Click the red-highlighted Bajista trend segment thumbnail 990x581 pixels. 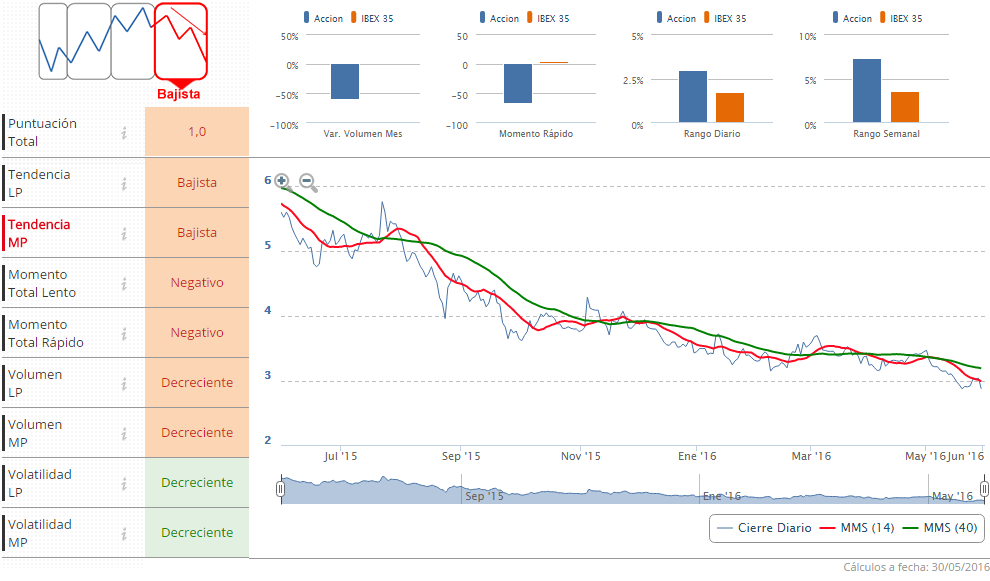pos(181,42)
